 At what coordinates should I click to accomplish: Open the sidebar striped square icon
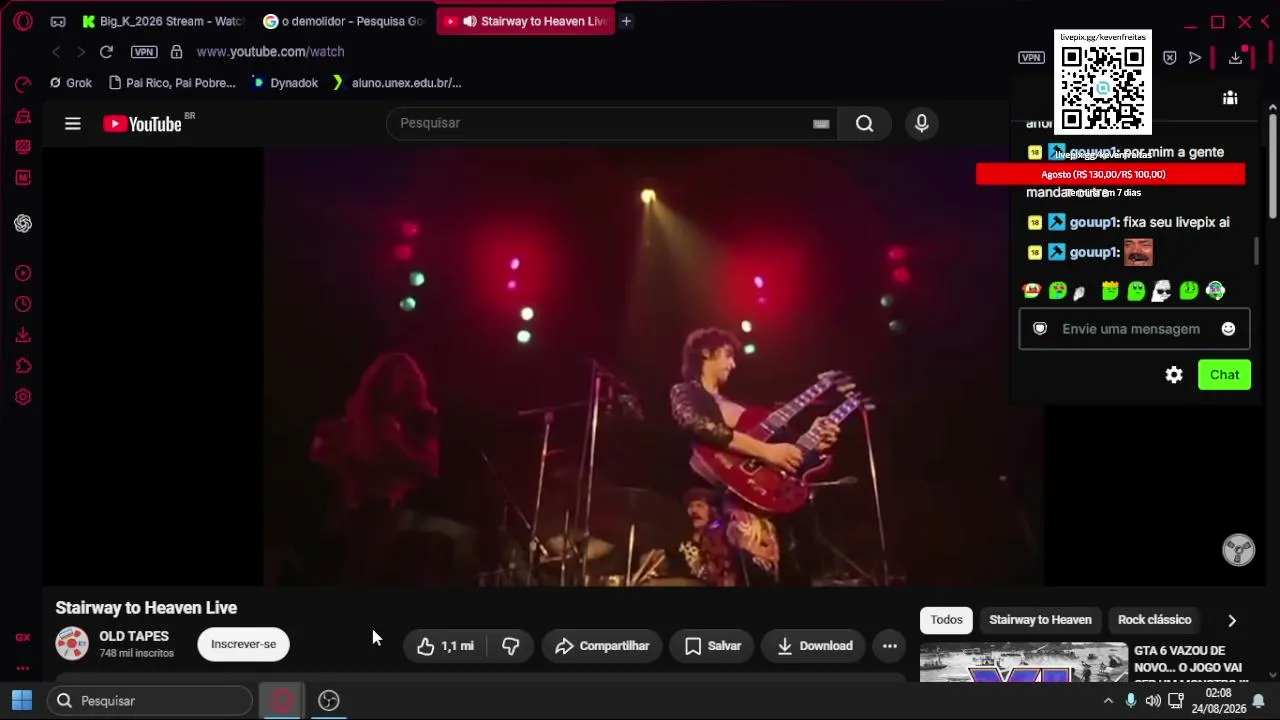23,147
